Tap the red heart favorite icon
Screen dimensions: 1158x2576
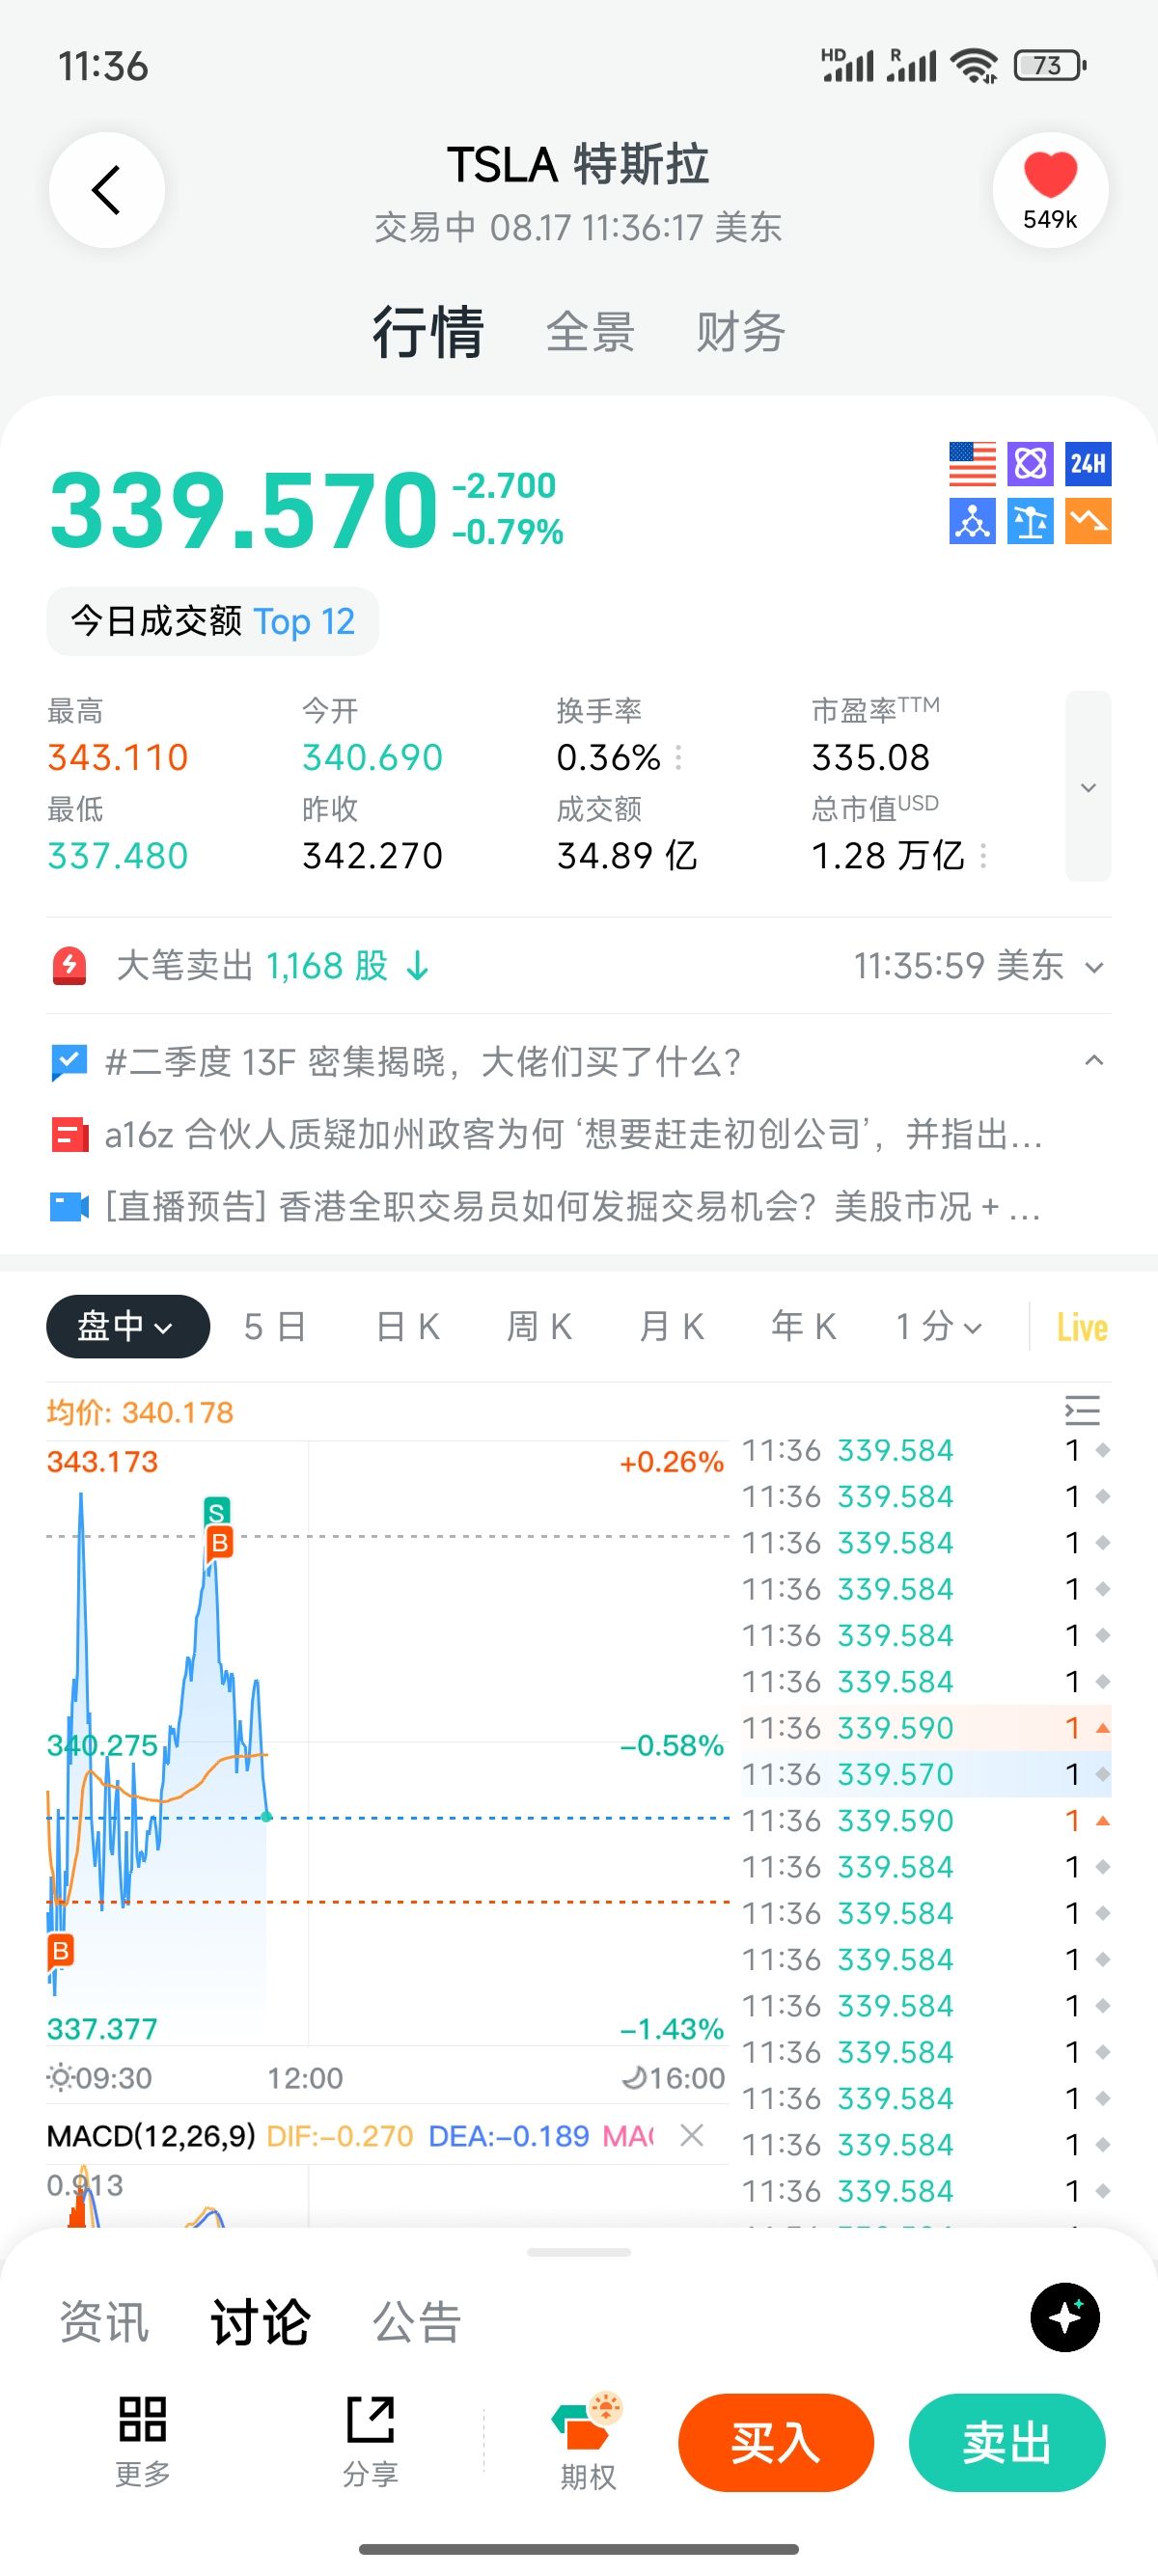tap(1050, 189)
